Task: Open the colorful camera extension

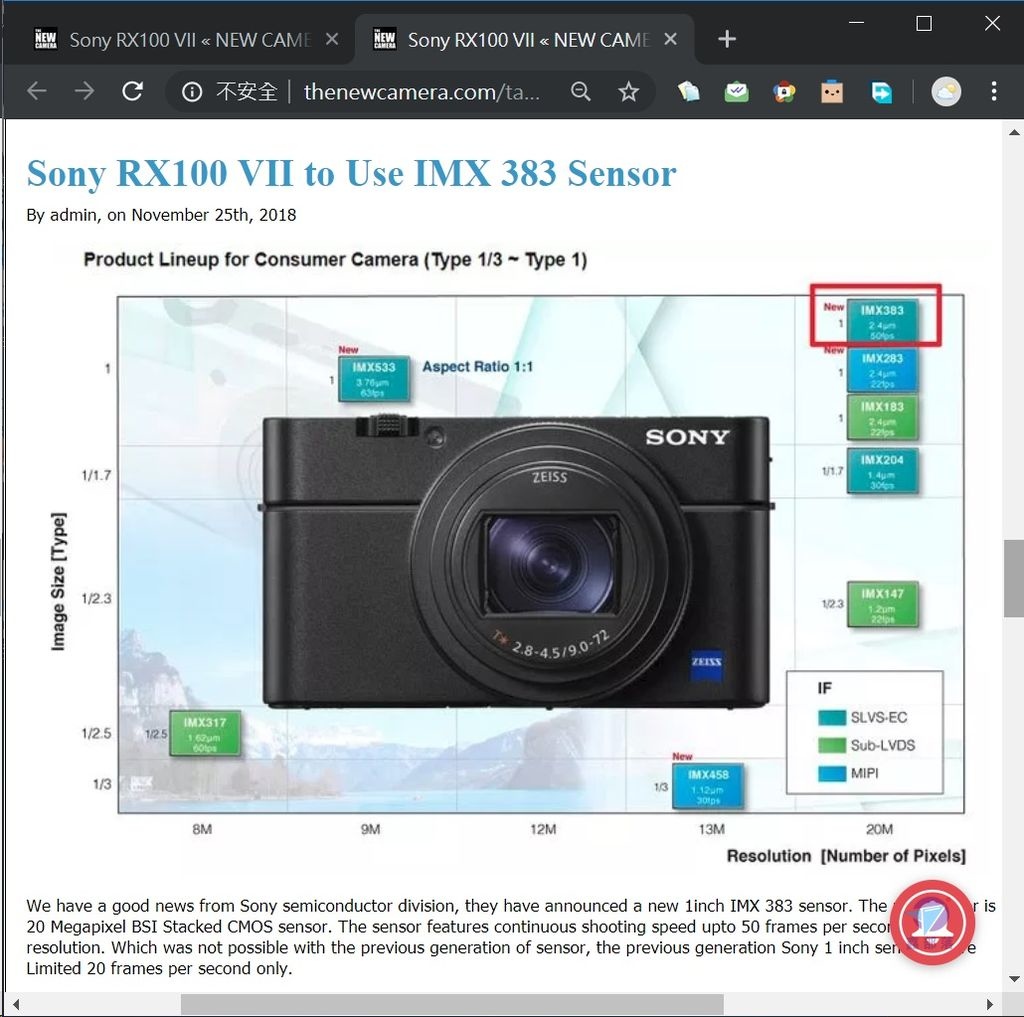Action: point(784,91)
